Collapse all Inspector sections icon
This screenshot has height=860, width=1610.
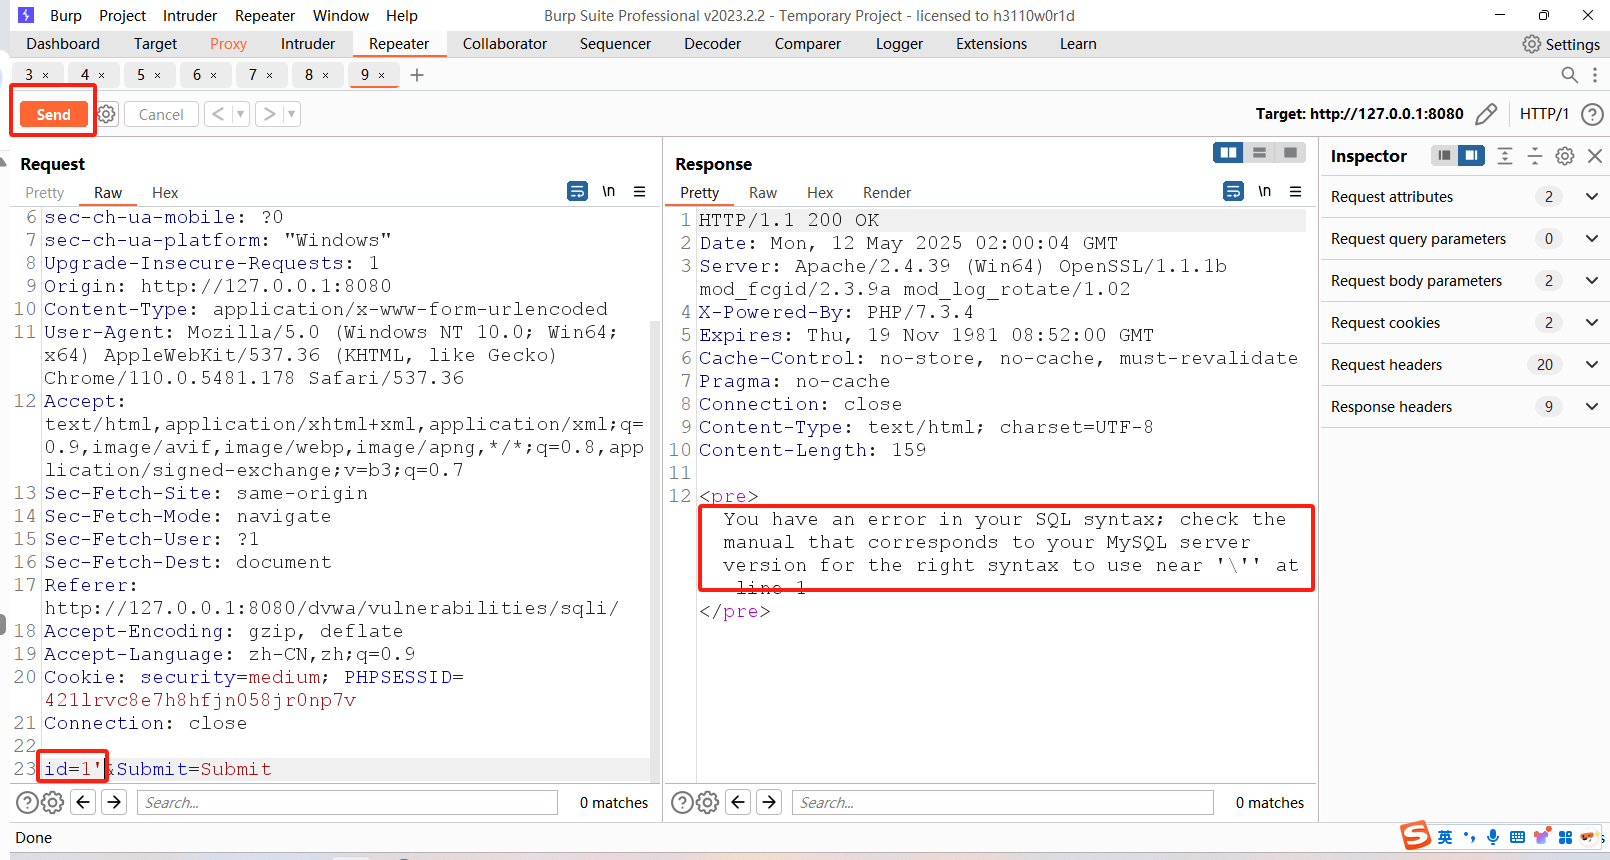(x=1535, y=156)
